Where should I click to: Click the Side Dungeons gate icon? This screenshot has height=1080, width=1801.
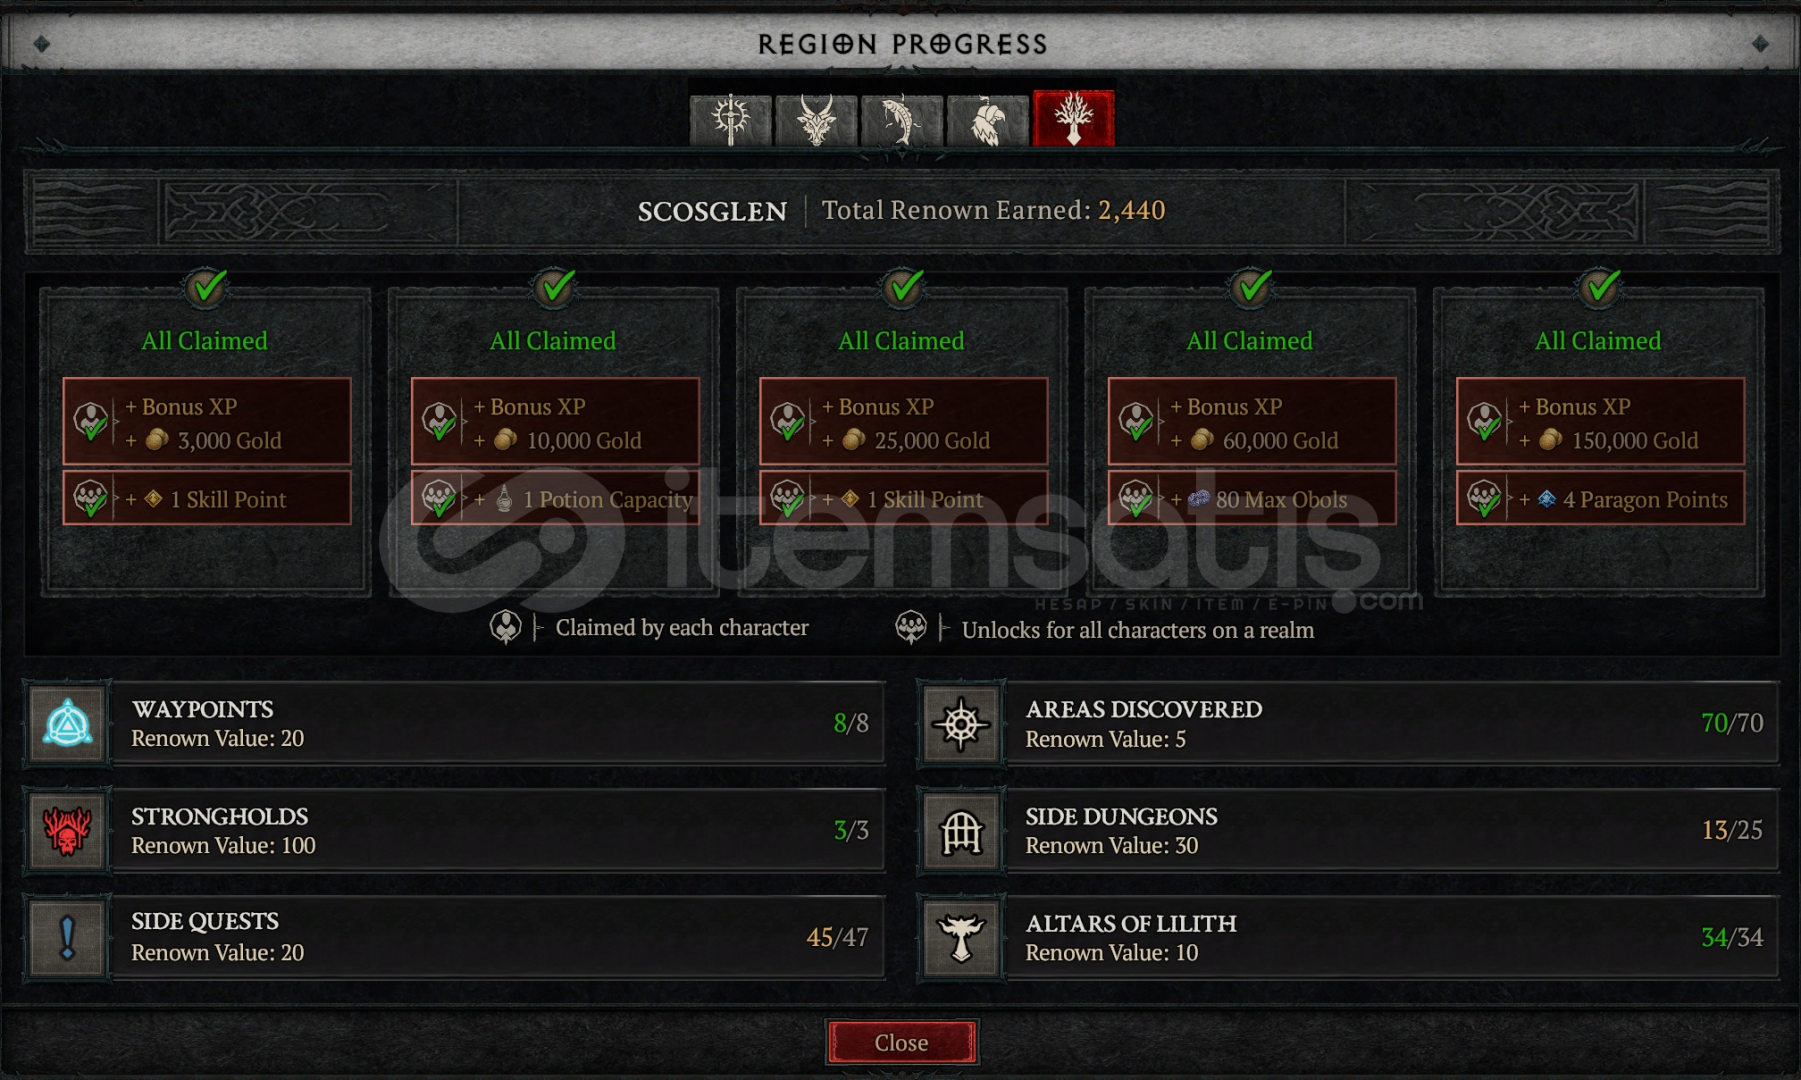coord(961,830)
